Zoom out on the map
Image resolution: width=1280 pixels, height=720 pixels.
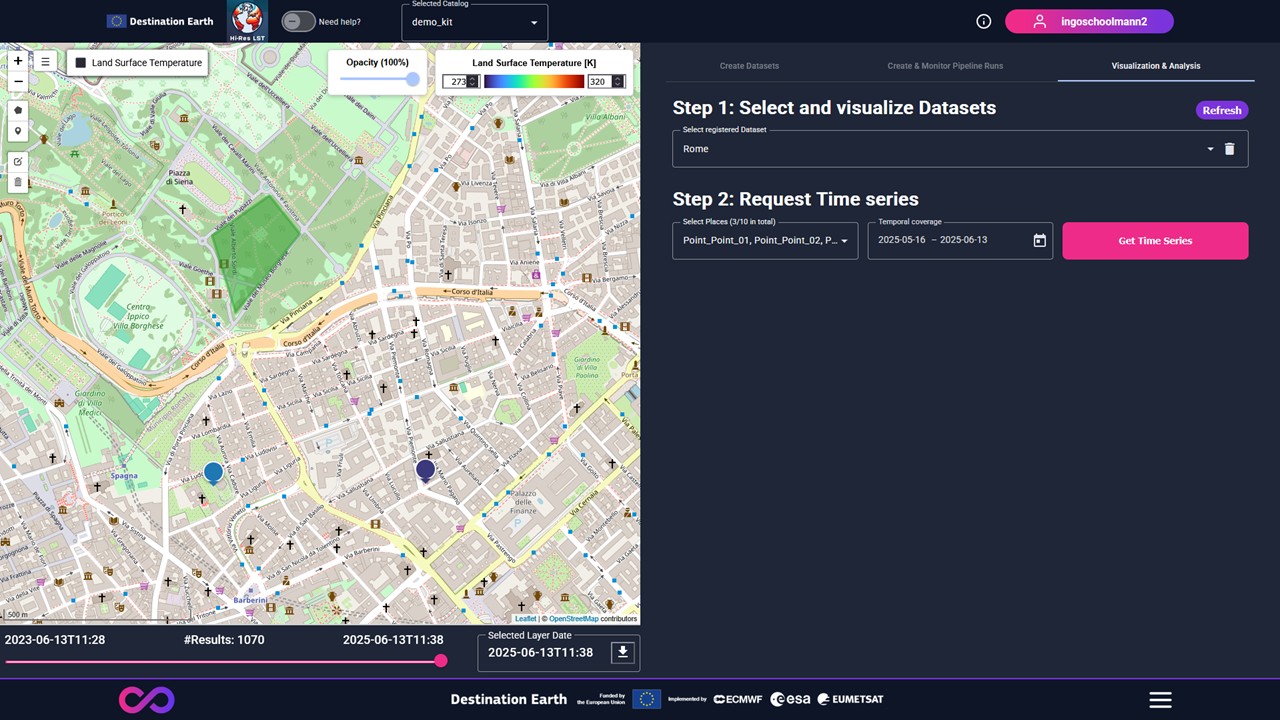(x=18, y=81)
